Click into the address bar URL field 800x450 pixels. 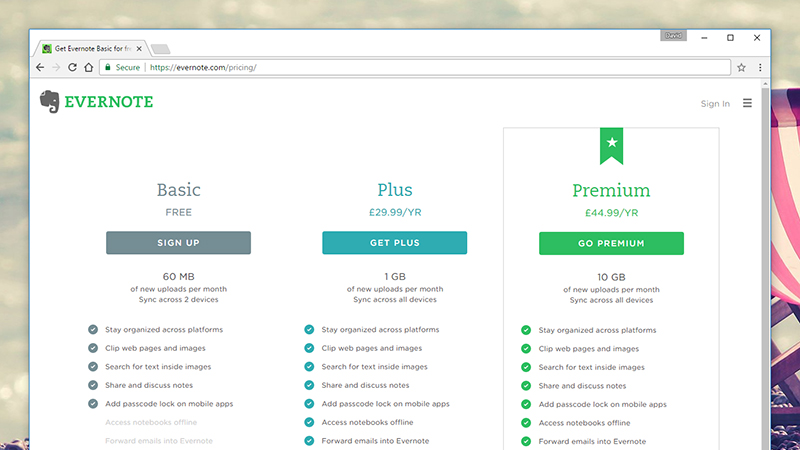point(414,67)
